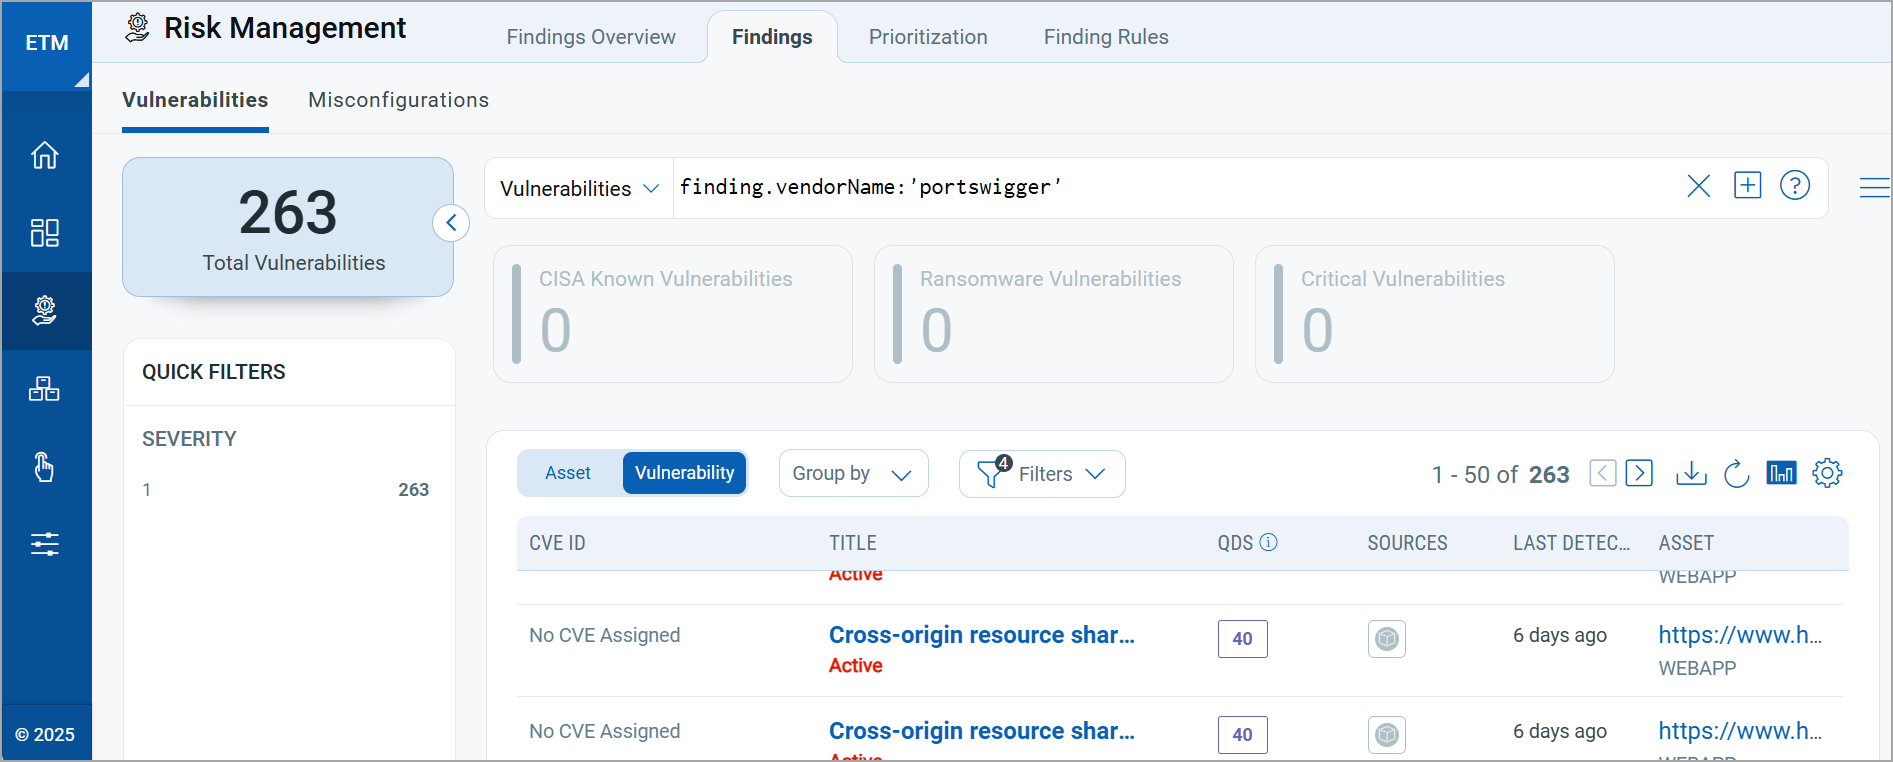Open query help question mark icon
The width and height of the screenshot is (1893, 762).
1795,186
